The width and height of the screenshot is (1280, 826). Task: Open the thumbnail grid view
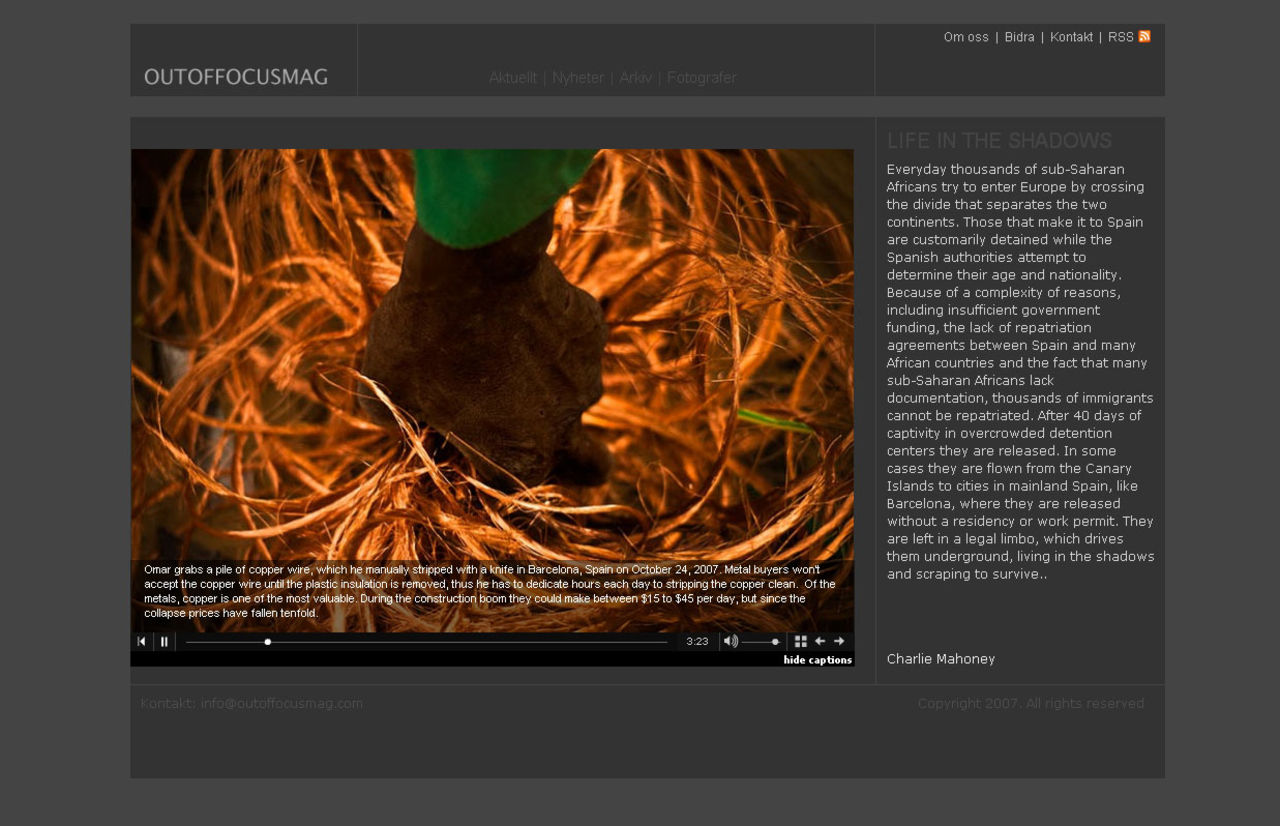tap(801, 641)
